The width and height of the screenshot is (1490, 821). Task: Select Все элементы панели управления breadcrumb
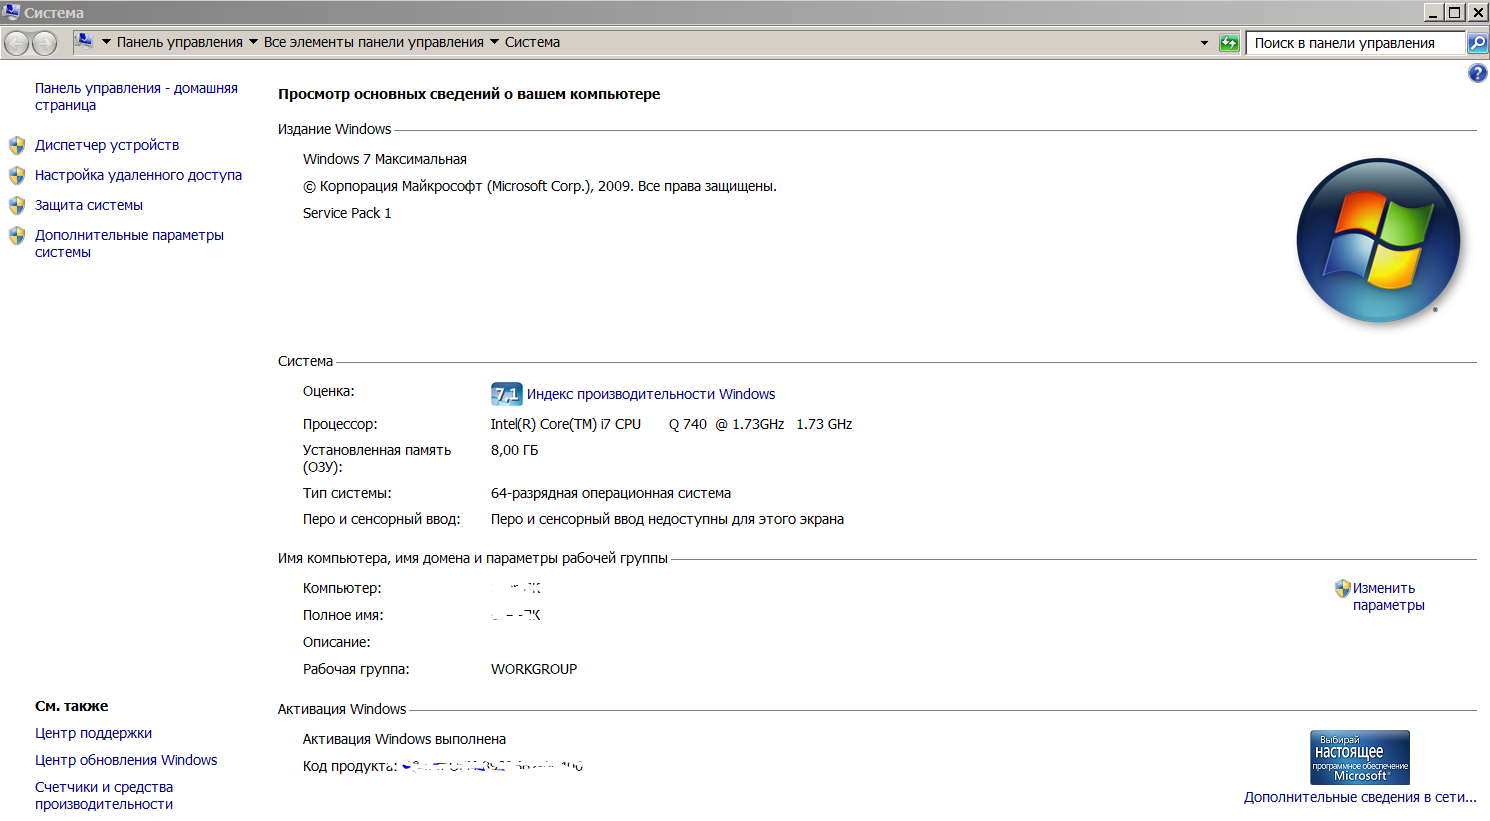[x=374, y=42]
